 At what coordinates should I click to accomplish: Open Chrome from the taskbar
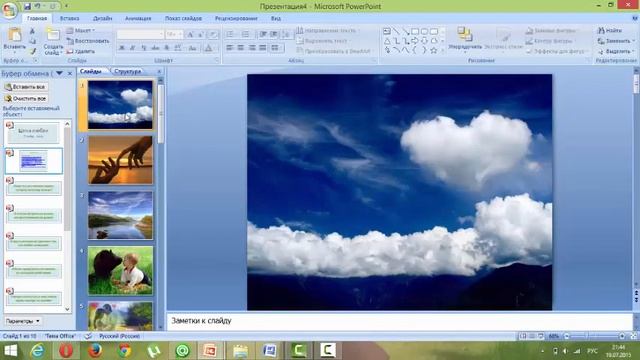coord(124,351)
